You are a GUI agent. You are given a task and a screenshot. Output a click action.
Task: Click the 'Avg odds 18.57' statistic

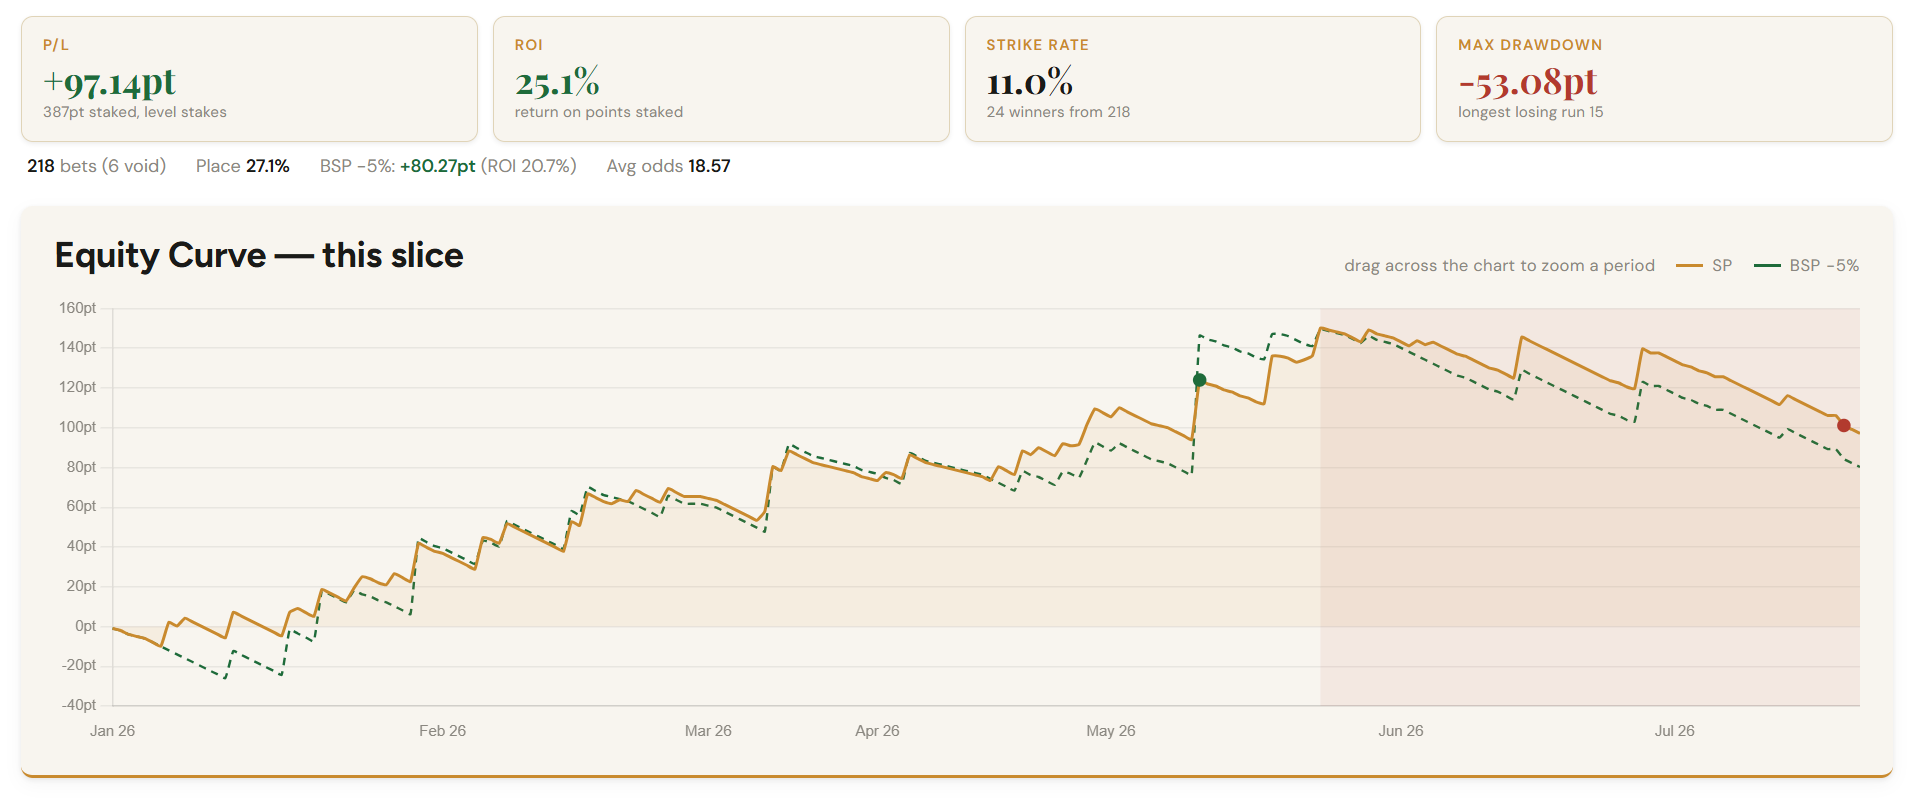click(668, 166)
